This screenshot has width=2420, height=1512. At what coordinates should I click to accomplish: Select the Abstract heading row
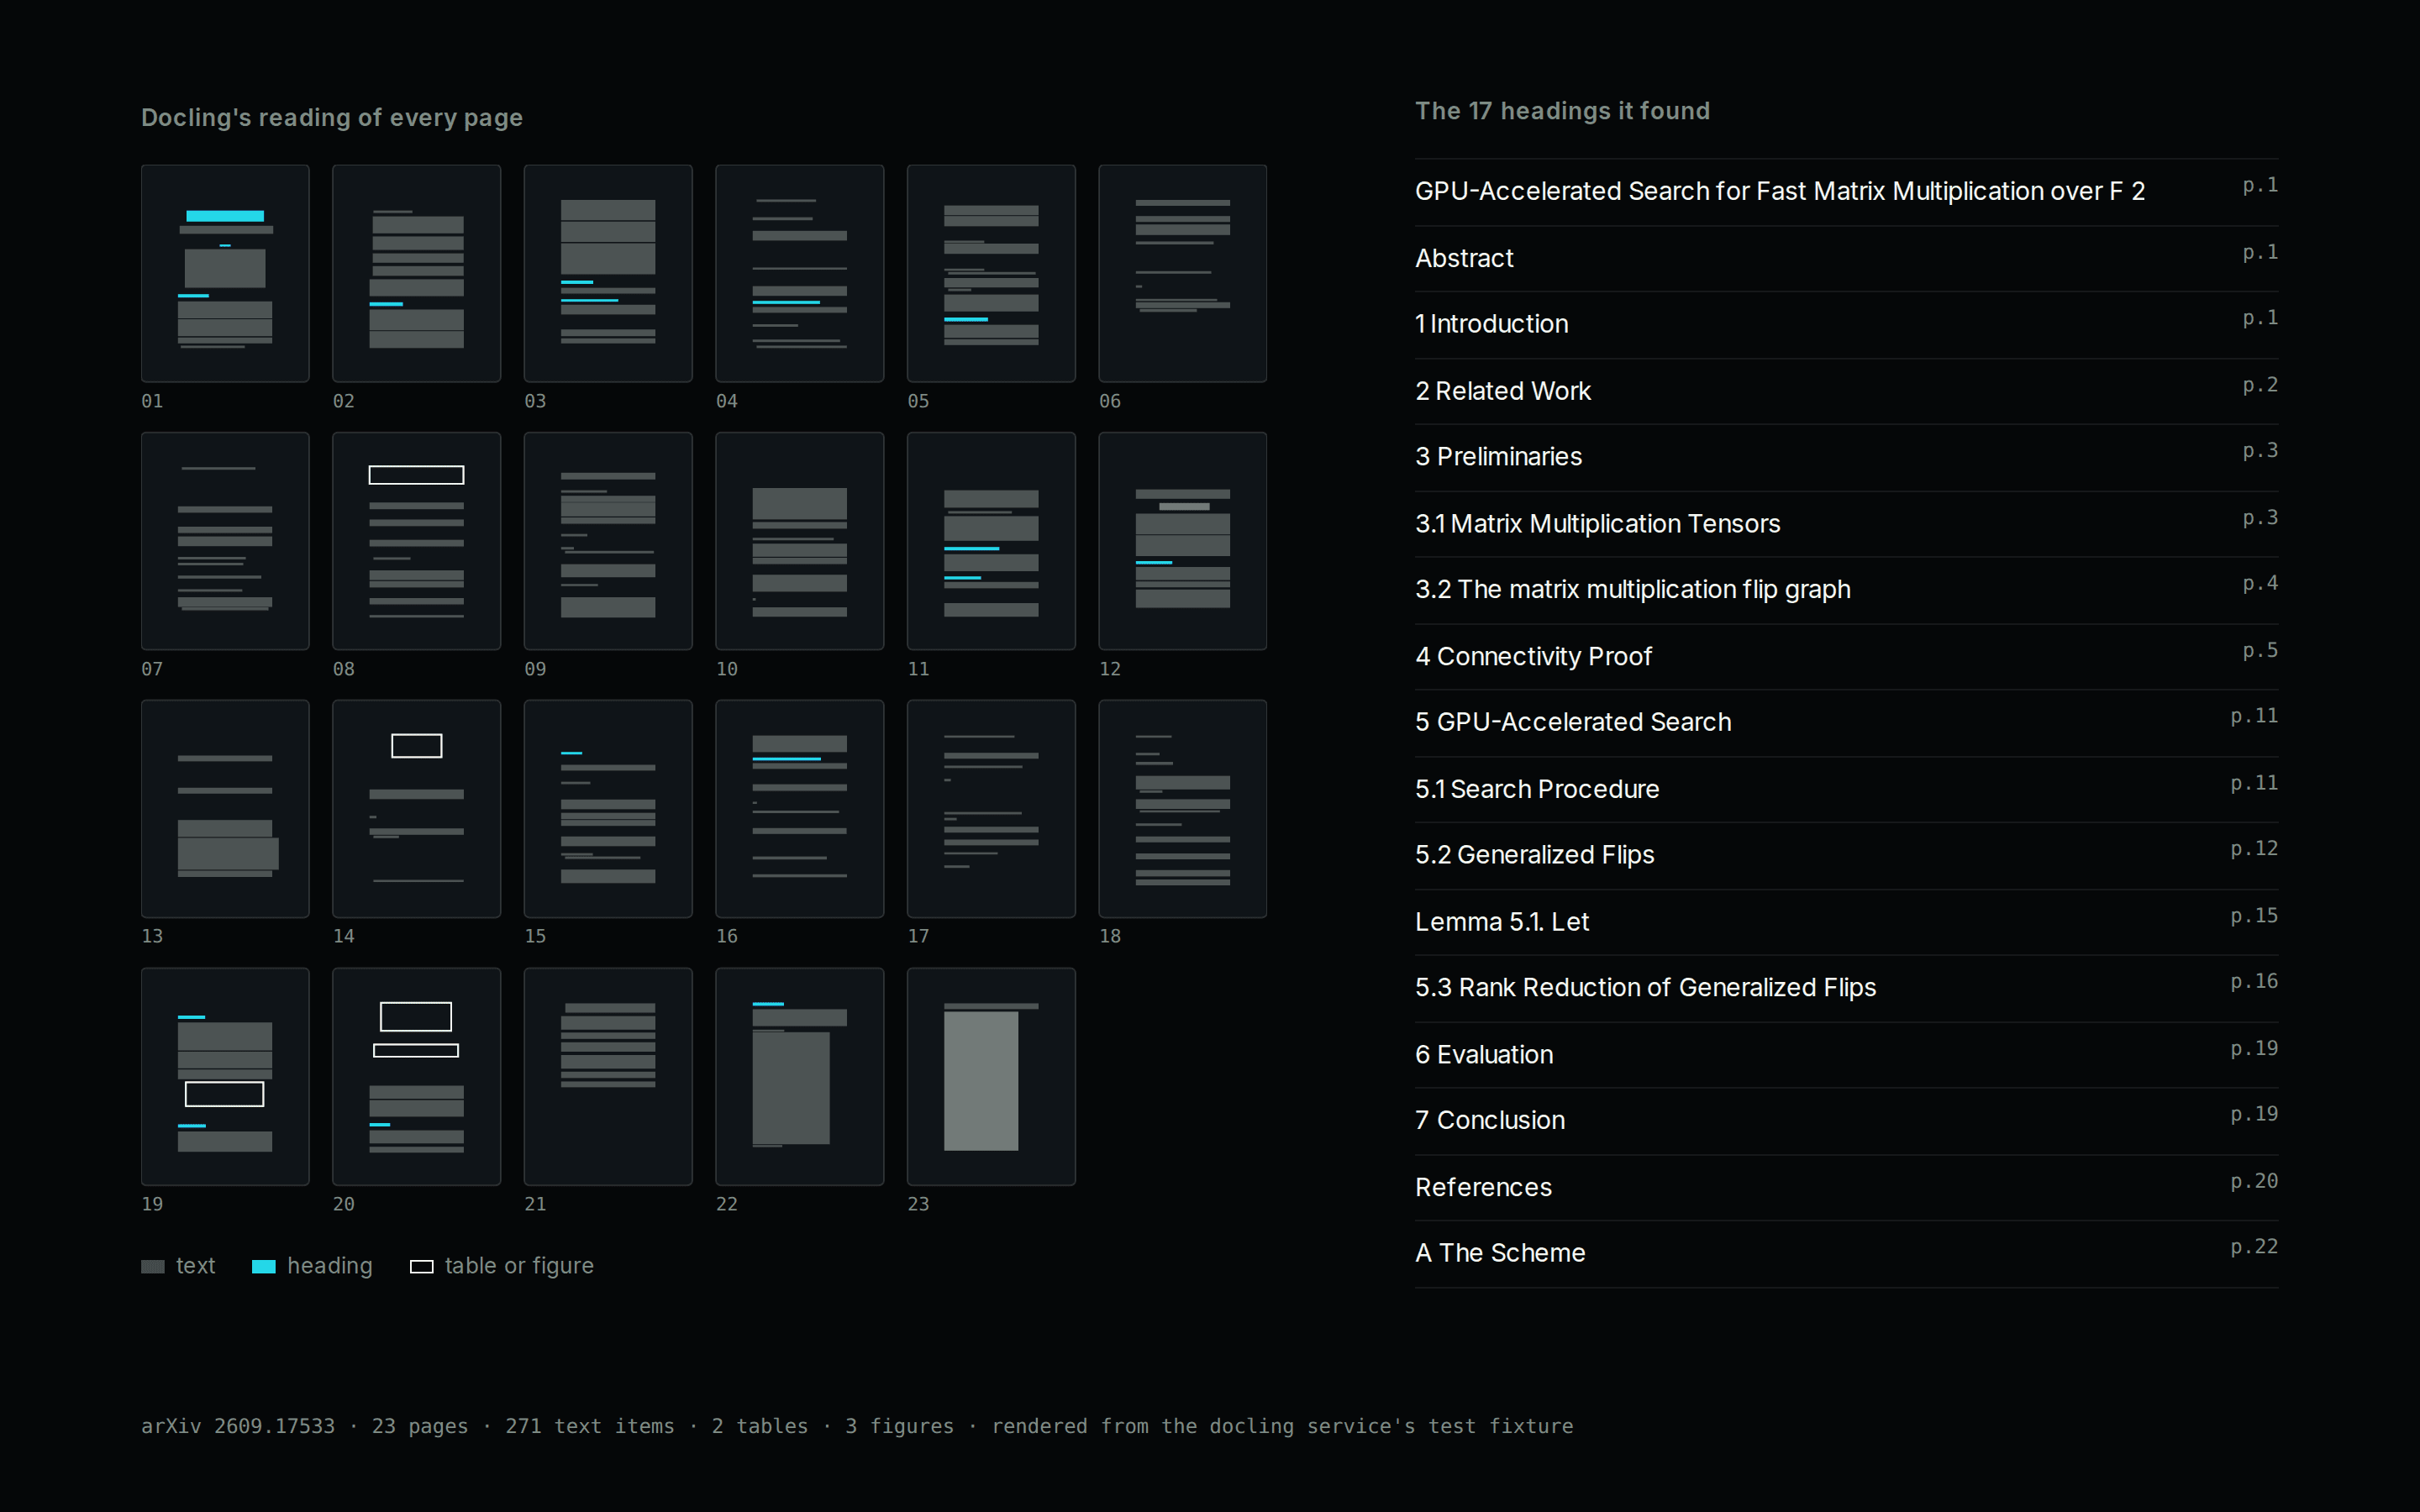click(1846, 259)
